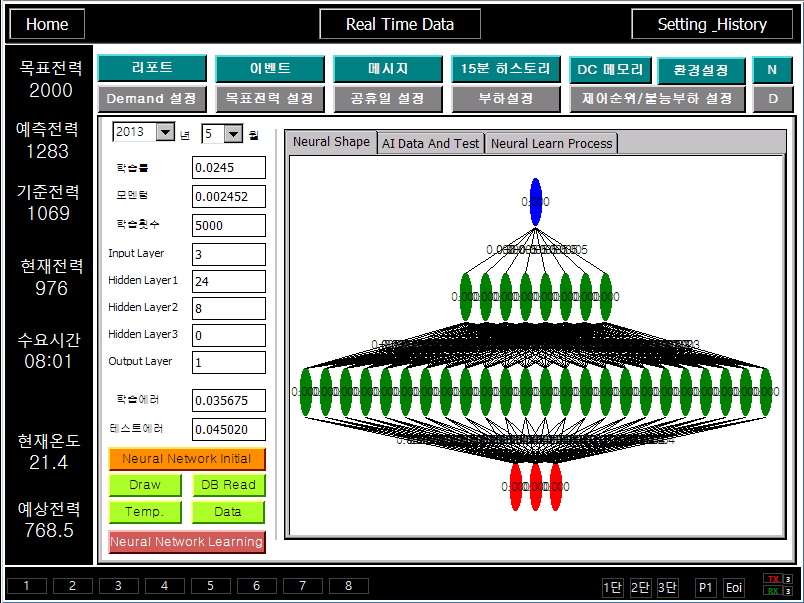The width and height of the screenshot is (804, 603).
Task: Click the Temp. button
Action: point(145,512)
